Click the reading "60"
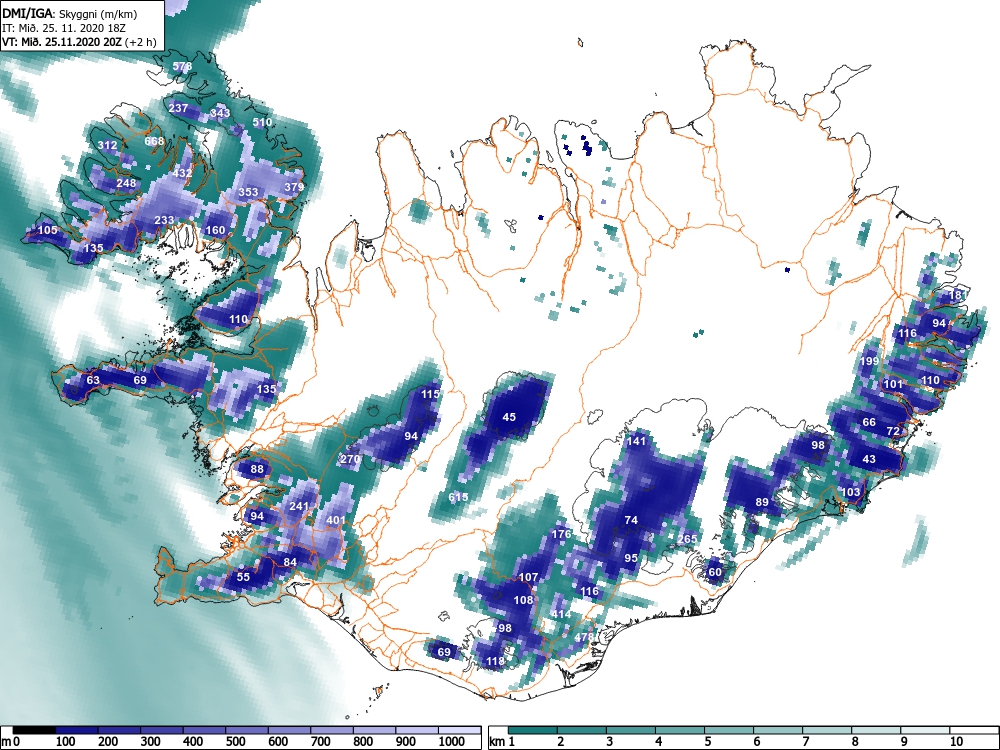 (x=715, y=572)
